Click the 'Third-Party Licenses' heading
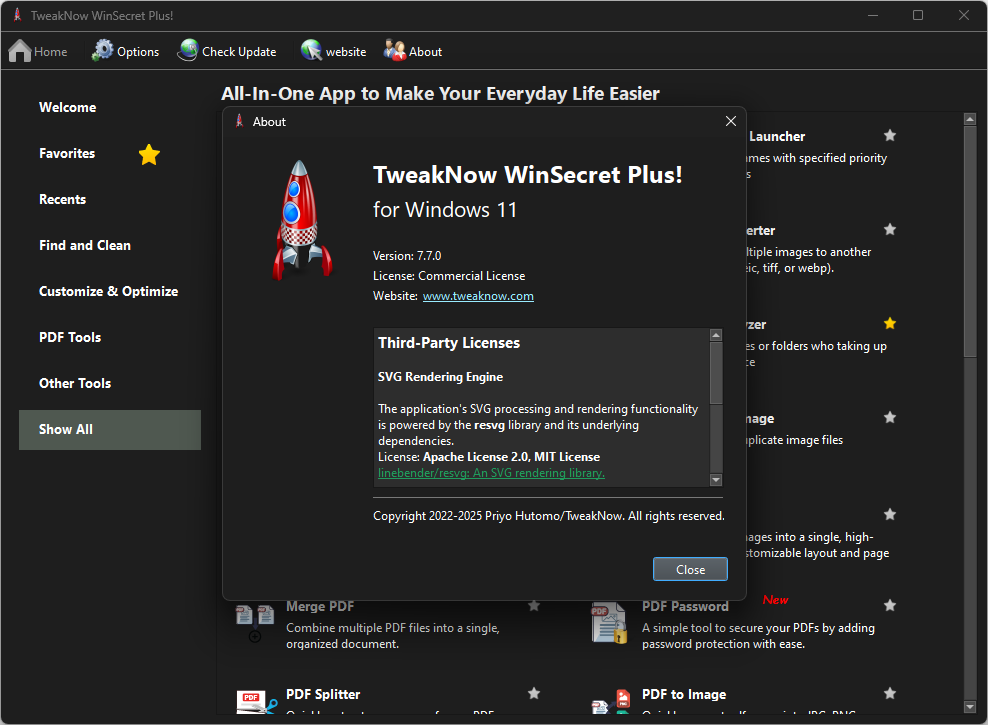988x725 pixels. [449, 343]
